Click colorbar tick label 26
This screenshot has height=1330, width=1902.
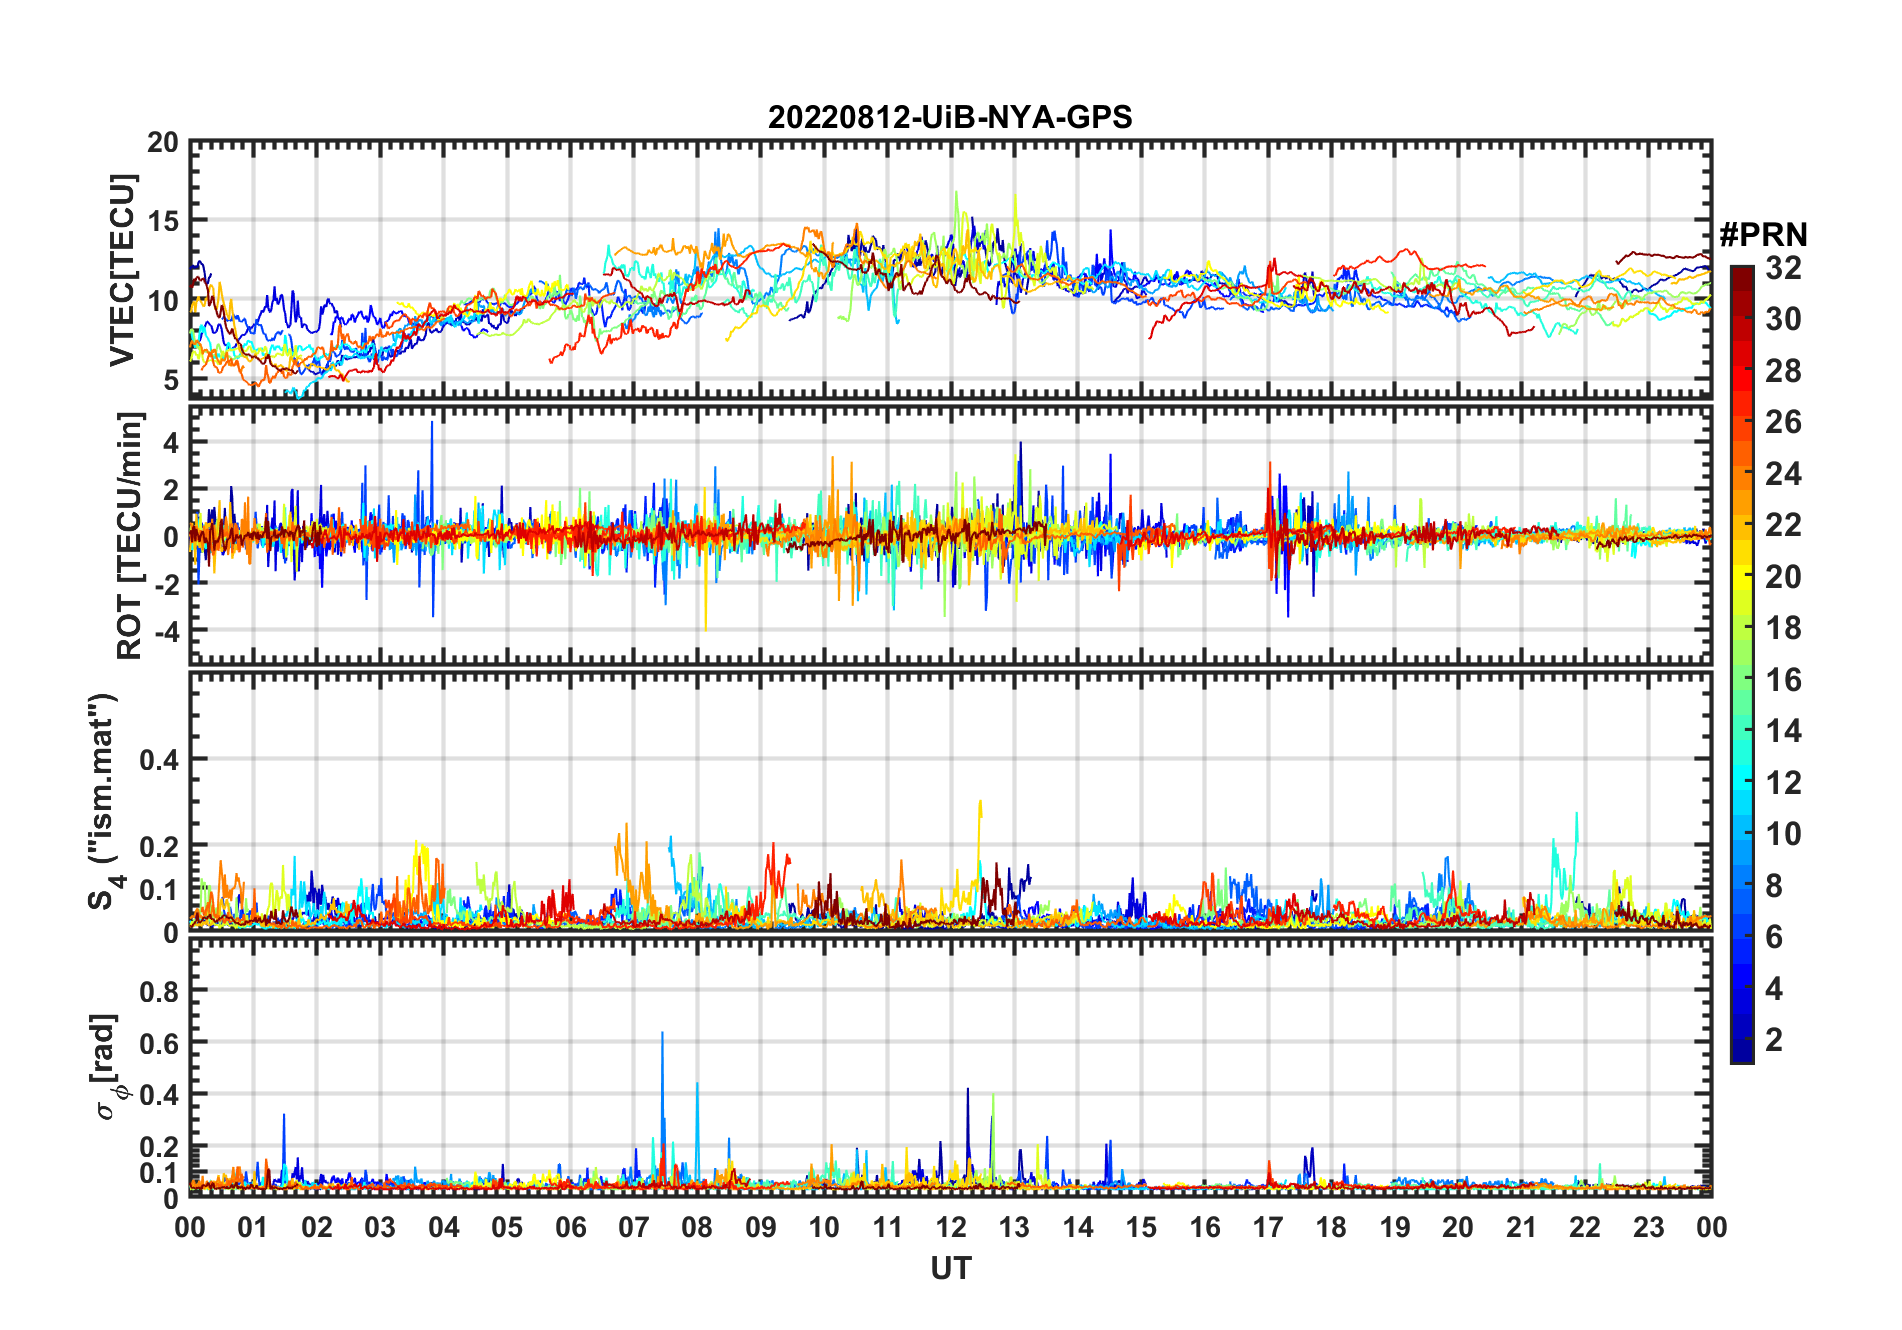[1783, 422]
